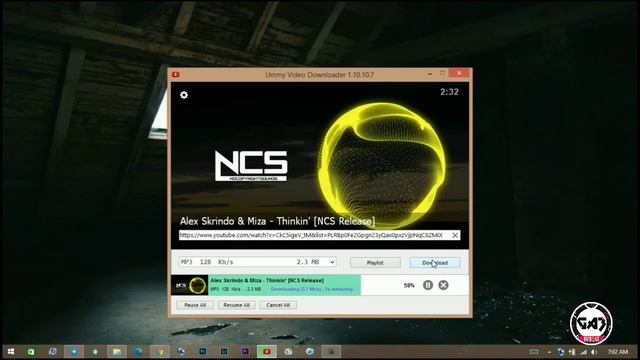Viewport: 640px width, 360px height.
Task: Pause the Thinkin' download with the pause icon
Action: coord(428,285)
